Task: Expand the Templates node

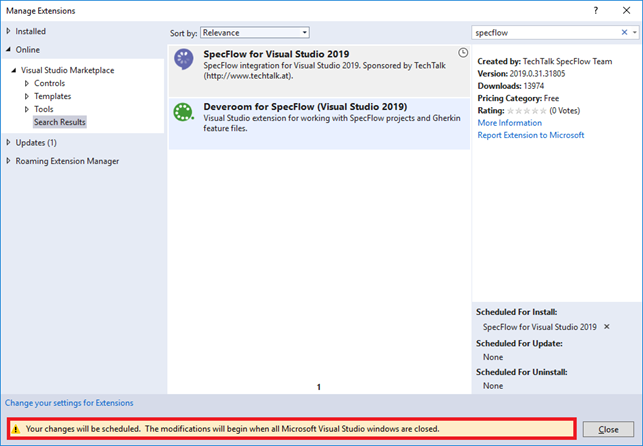Action: click(27, 96)
